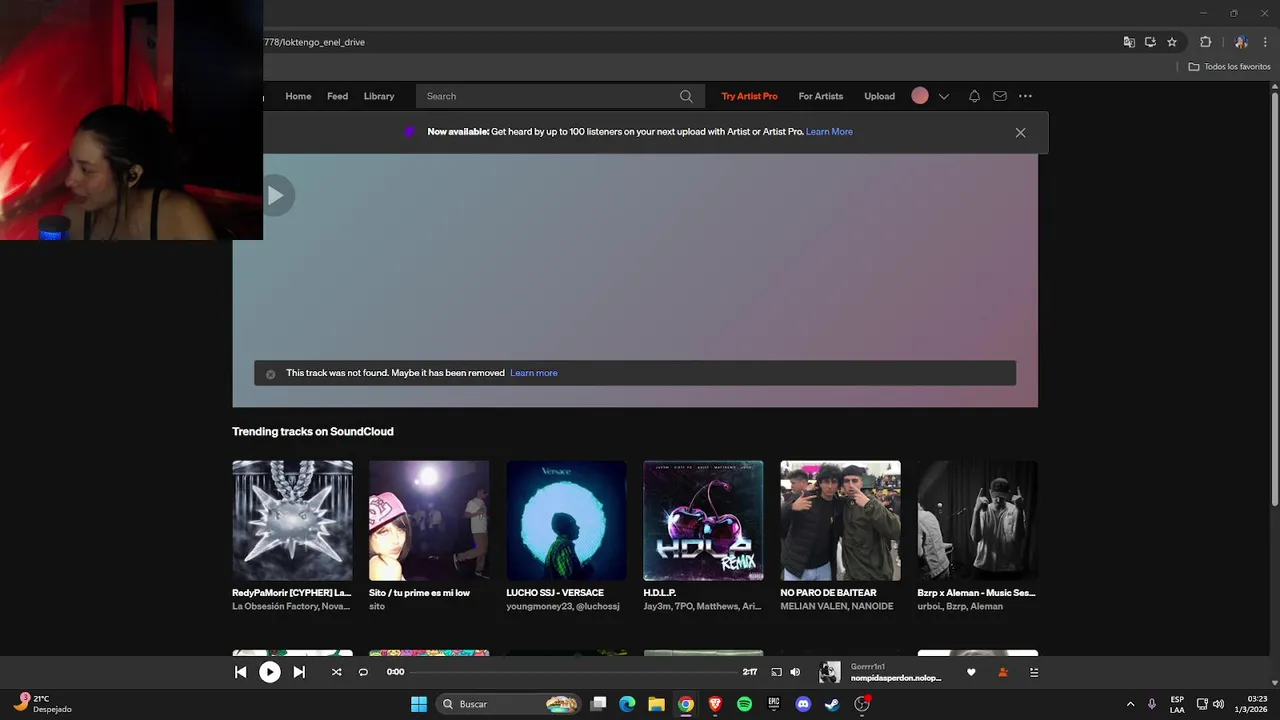Open Discord from the taskbar

[803, 704]
